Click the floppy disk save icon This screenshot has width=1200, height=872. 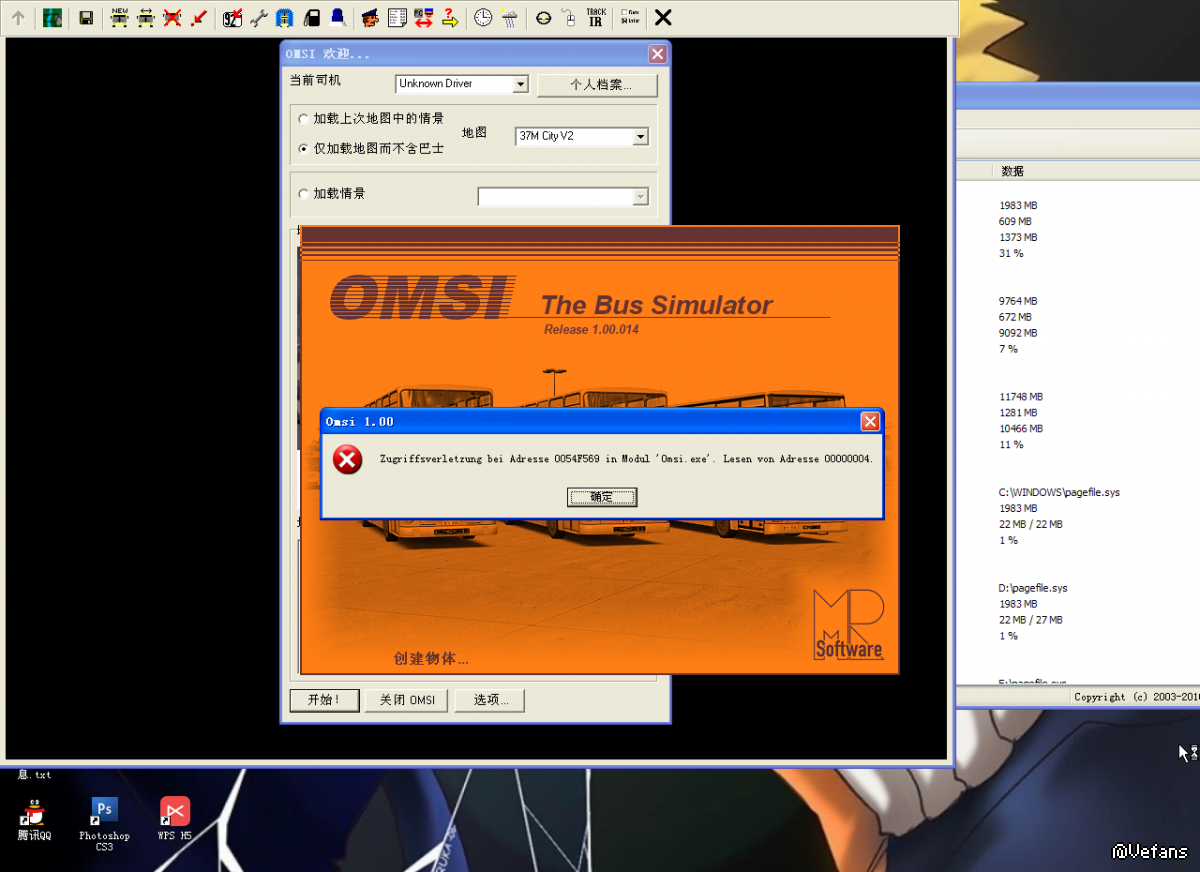pyautogui.click(x=86, y=17)
